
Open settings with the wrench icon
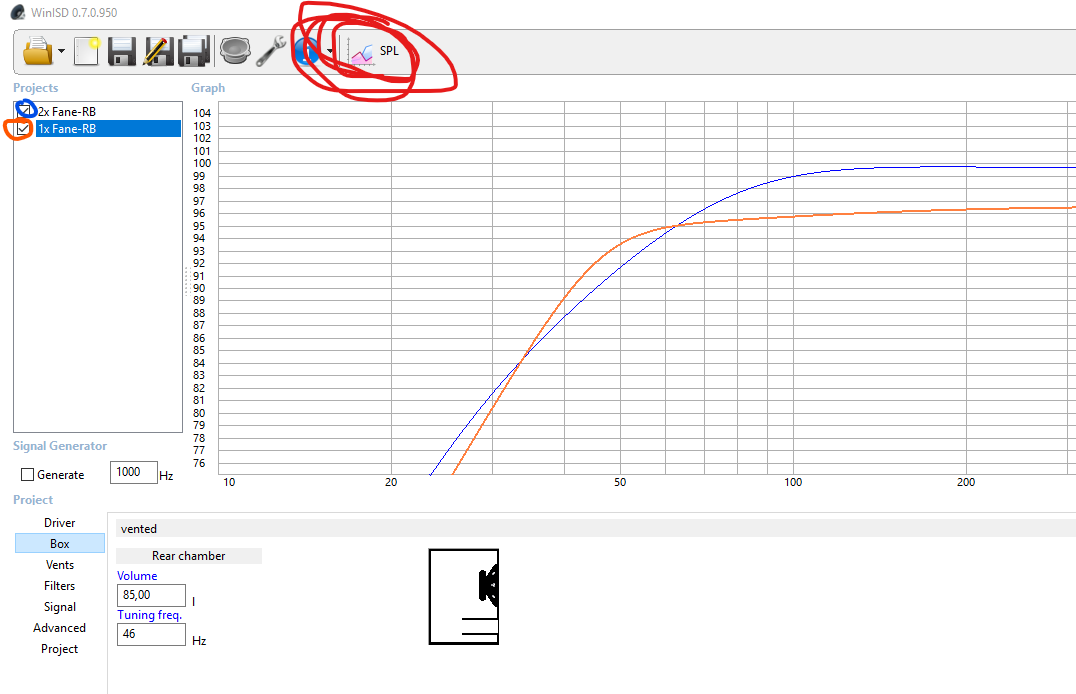click(270, 51)
